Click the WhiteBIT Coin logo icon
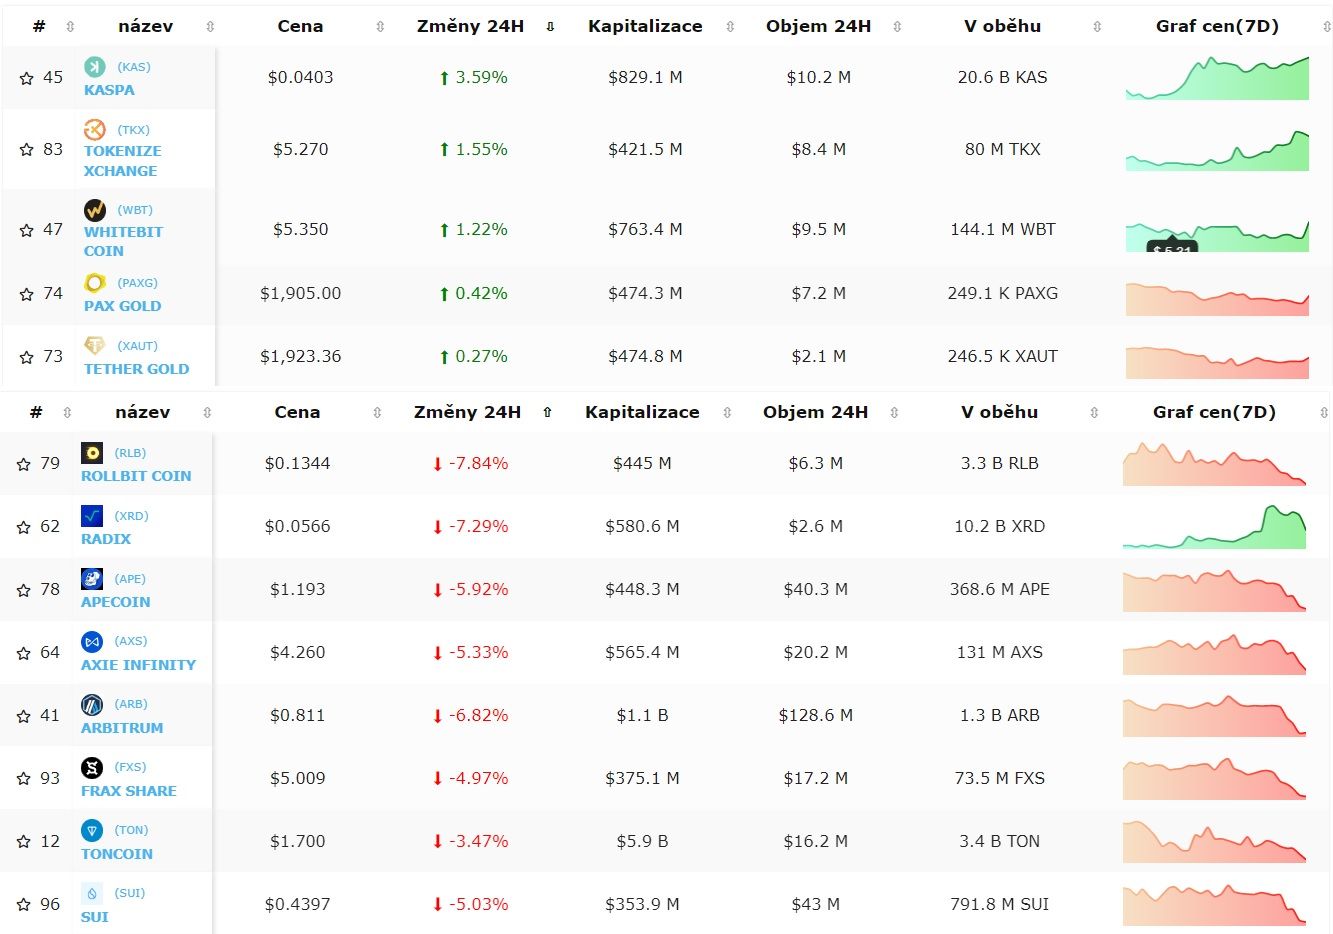 [95, 210]
